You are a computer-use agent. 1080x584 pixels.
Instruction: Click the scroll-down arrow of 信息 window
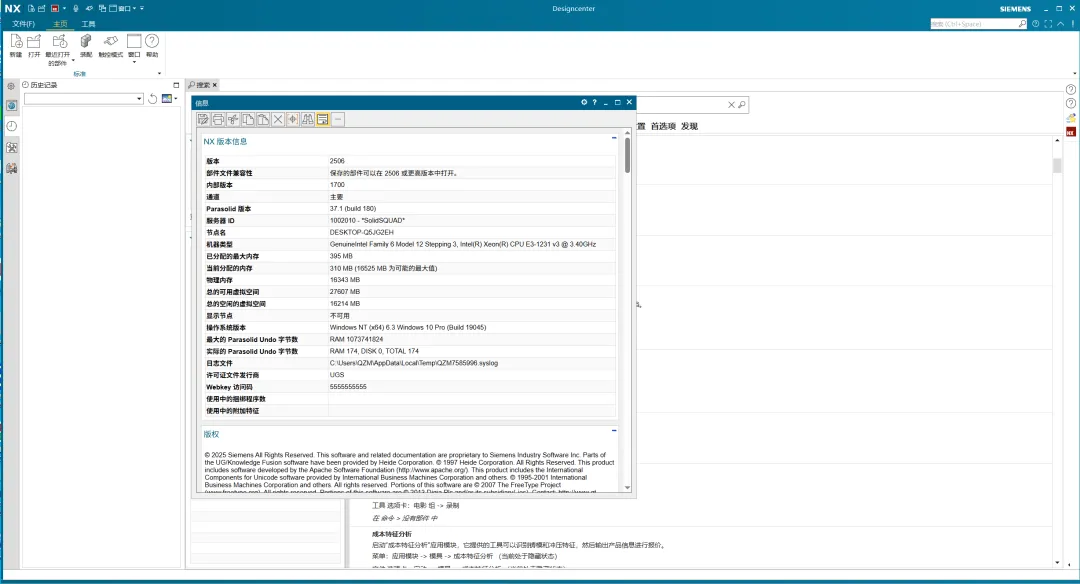[627, 488]
